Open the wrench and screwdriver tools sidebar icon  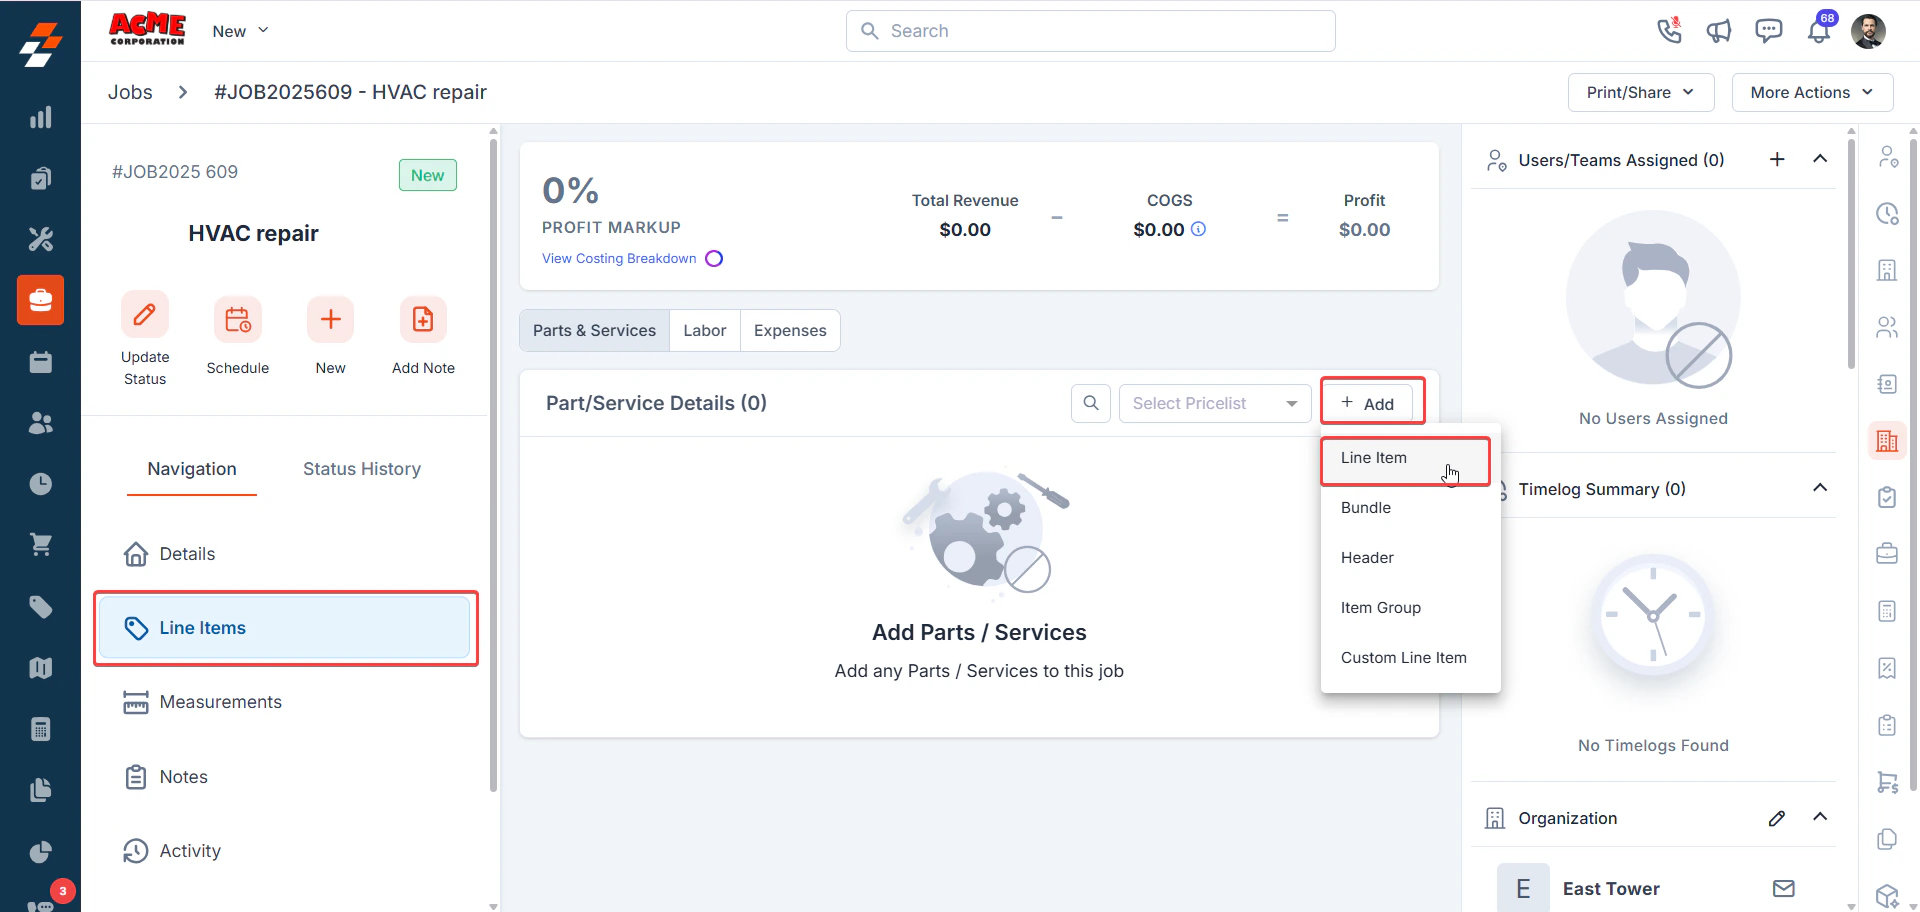coord(40,239)
